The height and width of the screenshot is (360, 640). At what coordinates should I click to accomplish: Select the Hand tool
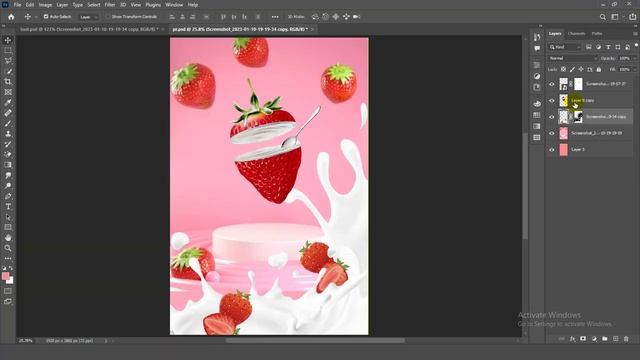click(x=8, y=238)
